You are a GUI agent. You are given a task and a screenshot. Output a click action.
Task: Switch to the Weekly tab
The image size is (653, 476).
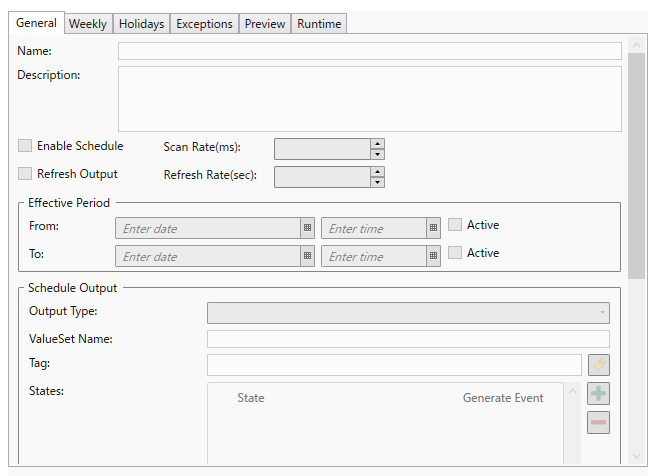pyautogui.click(x=88, y=24)
